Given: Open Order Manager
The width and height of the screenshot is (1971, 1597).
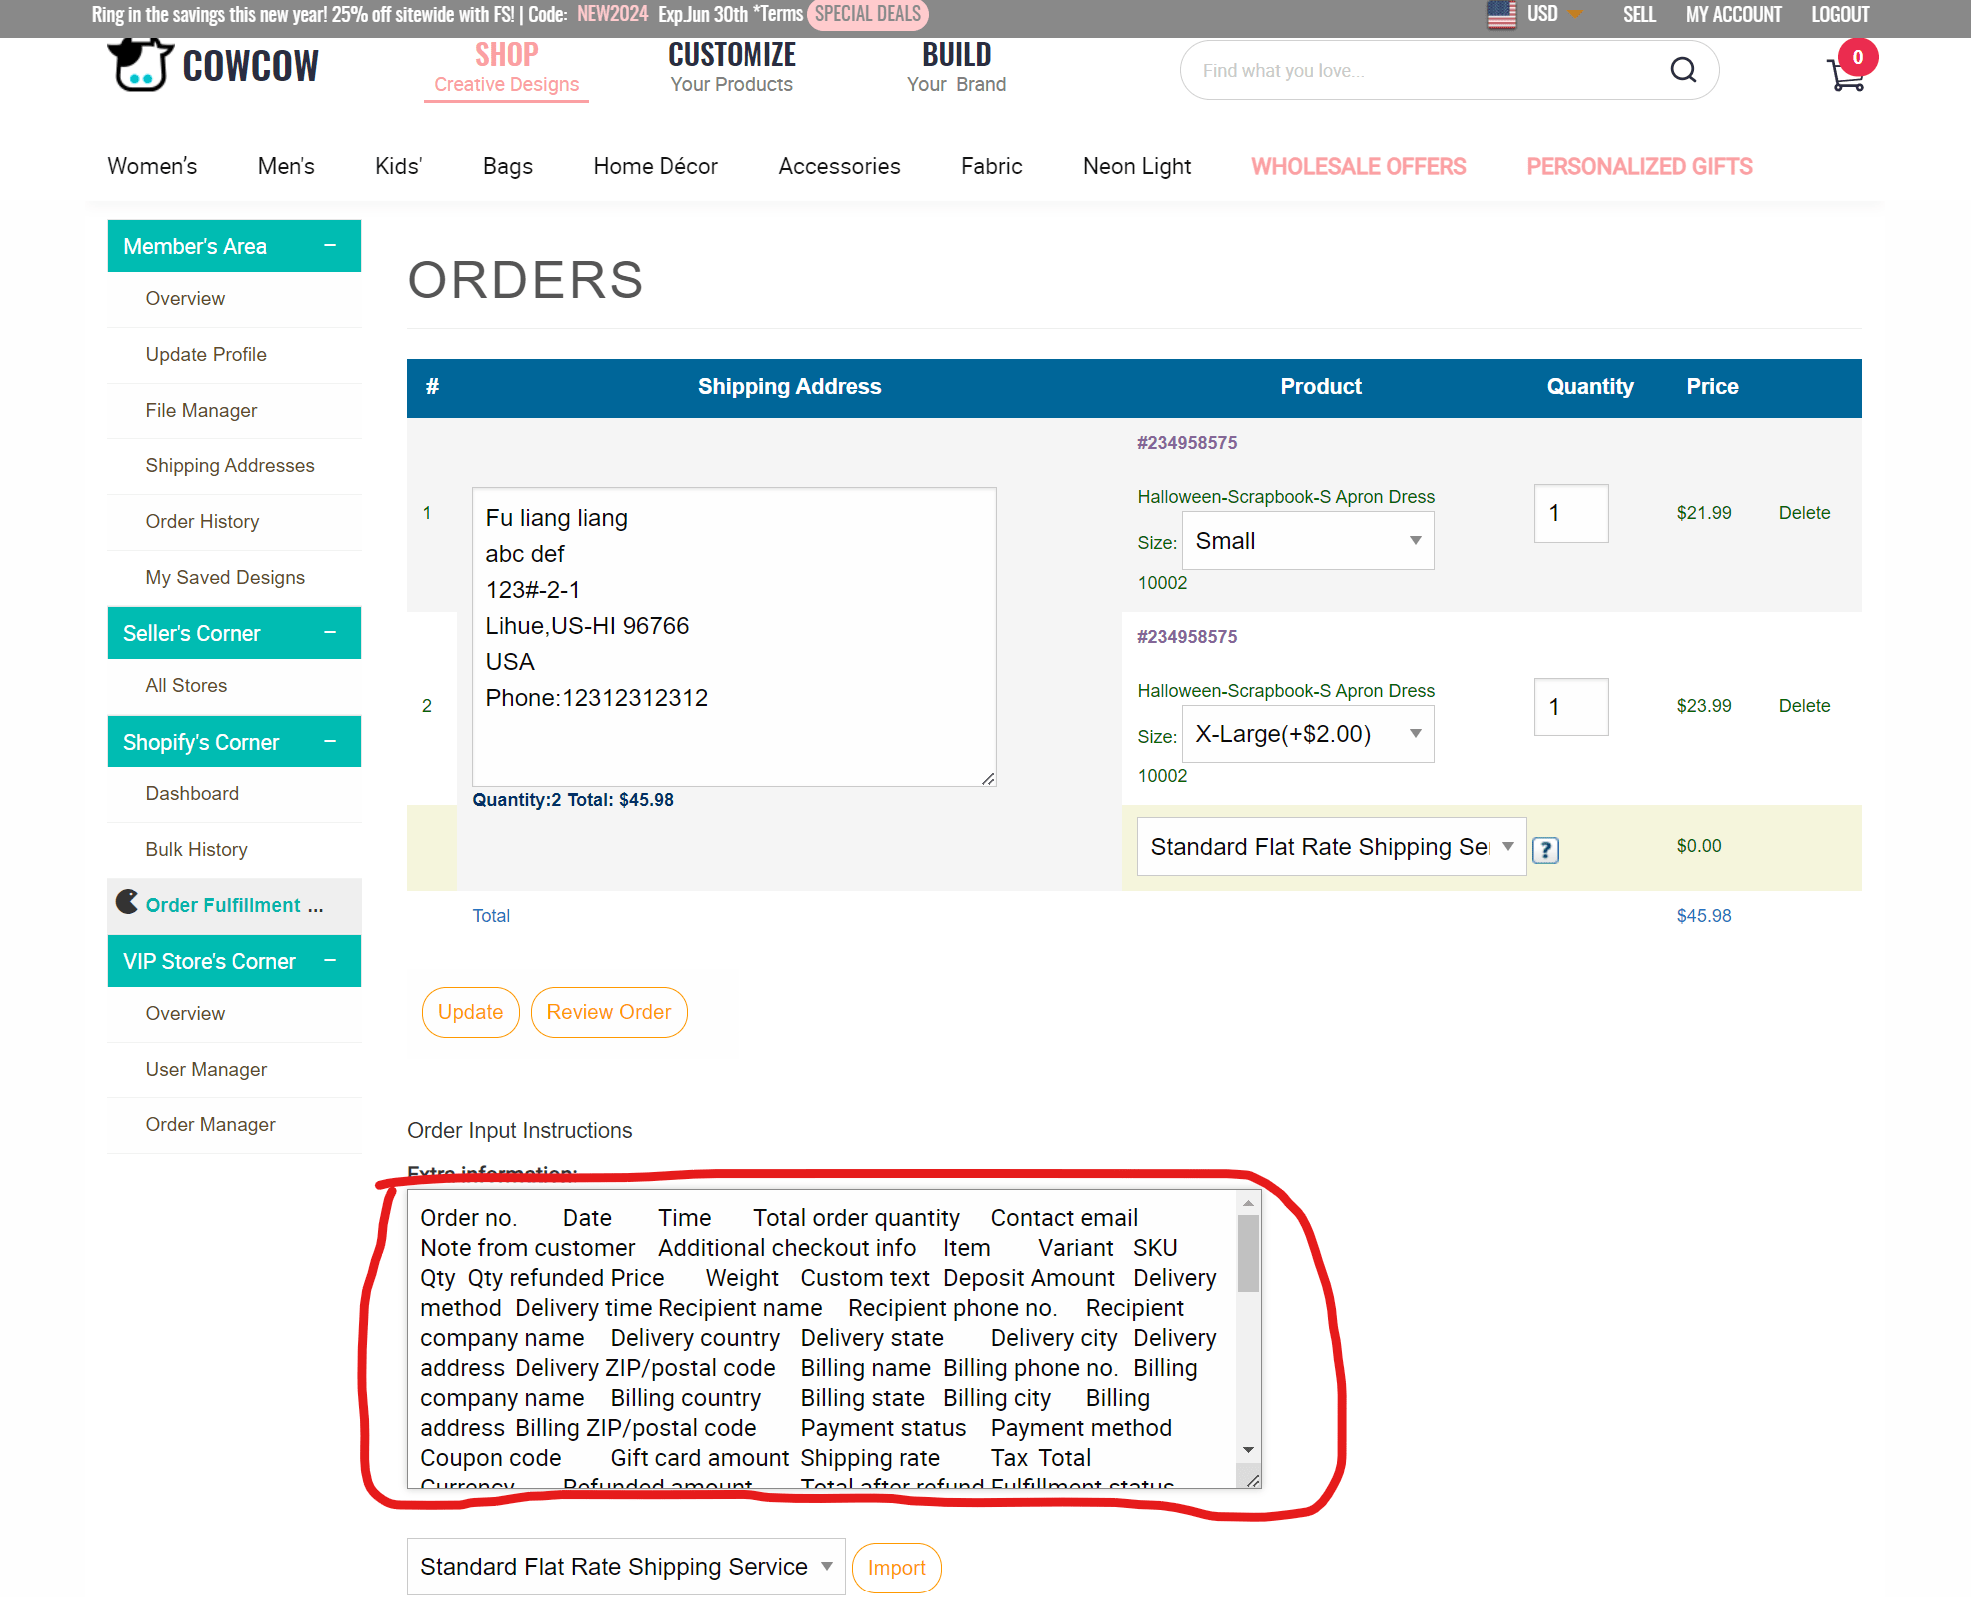Looking at the screenshot, I should click(x=210, y=1125).
